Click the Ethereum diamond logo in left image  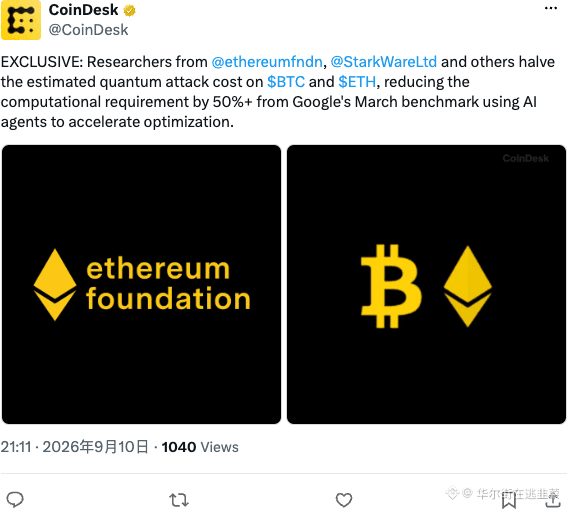click(x=55, y=285)
